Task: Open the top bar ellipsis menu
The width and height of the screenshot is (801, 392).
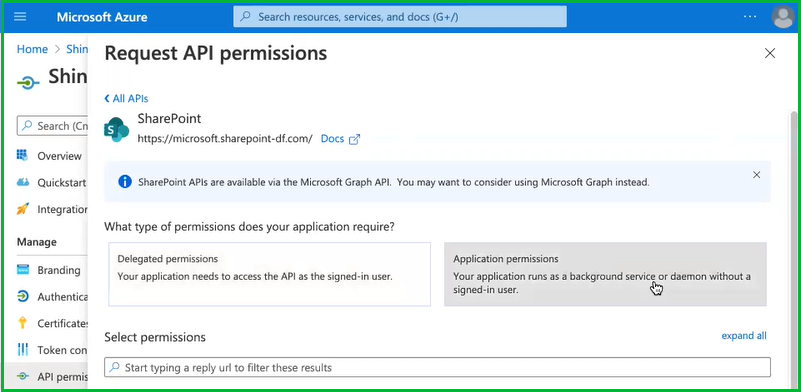Action: pos(750,17)
